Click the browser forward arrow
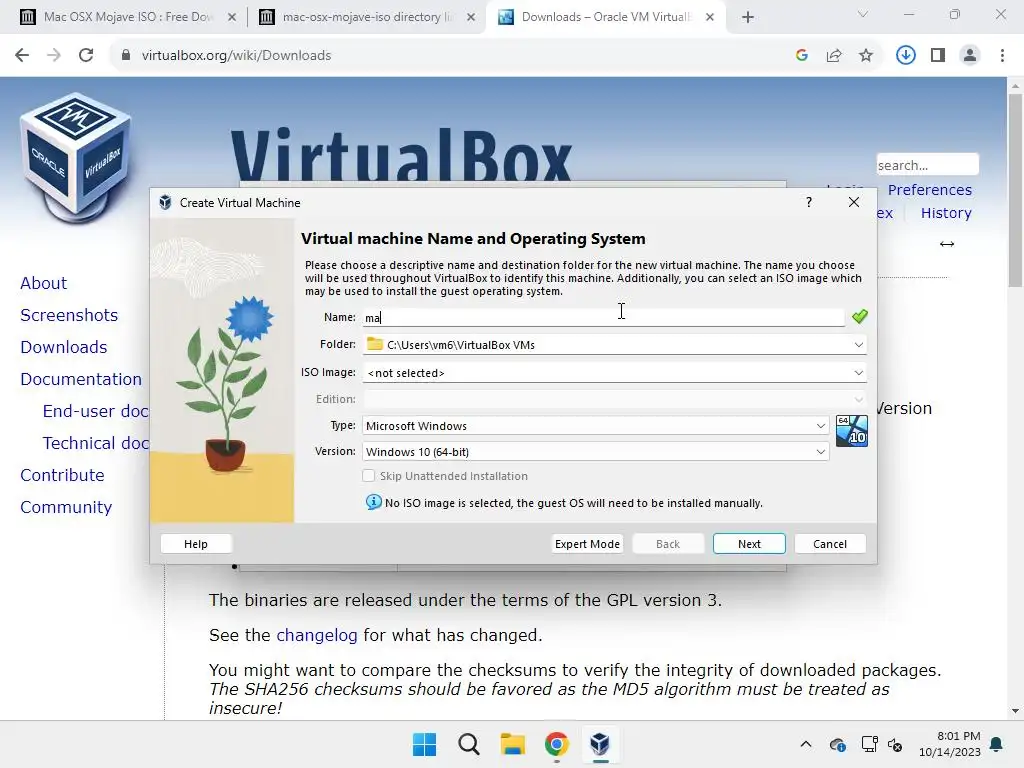The width and height of the screenshot is (1024, 768). [54, 56]
